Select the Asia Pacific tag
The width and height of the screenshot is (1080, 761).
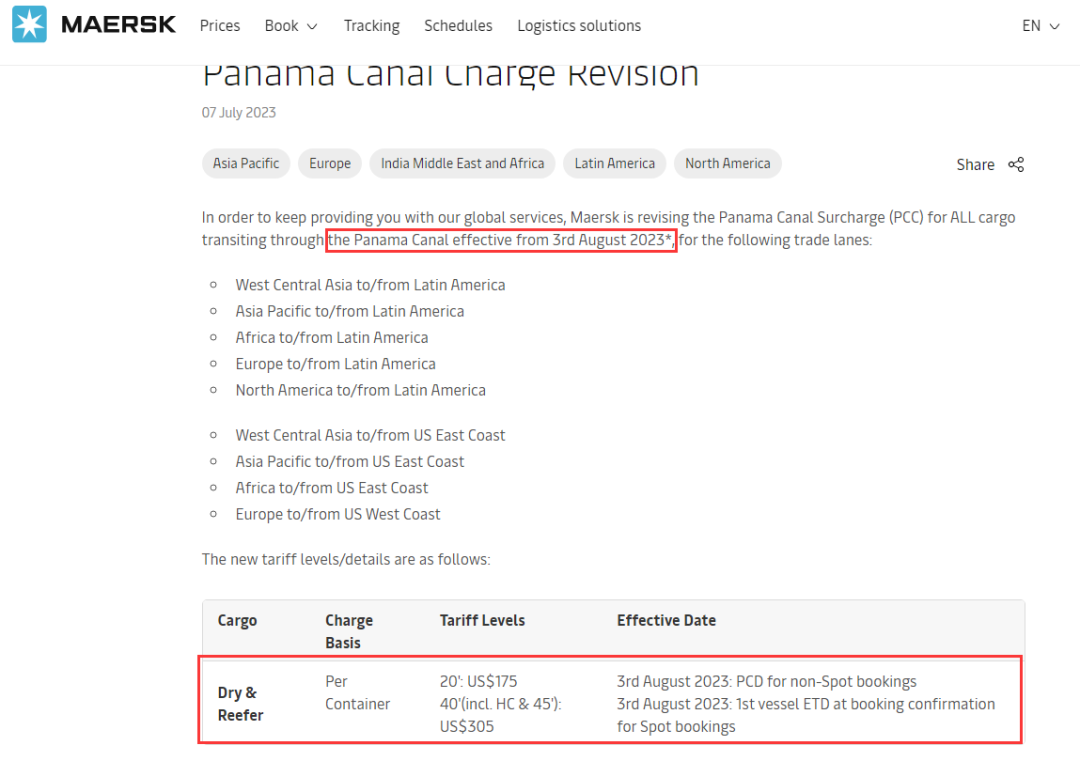pos(246,164)
